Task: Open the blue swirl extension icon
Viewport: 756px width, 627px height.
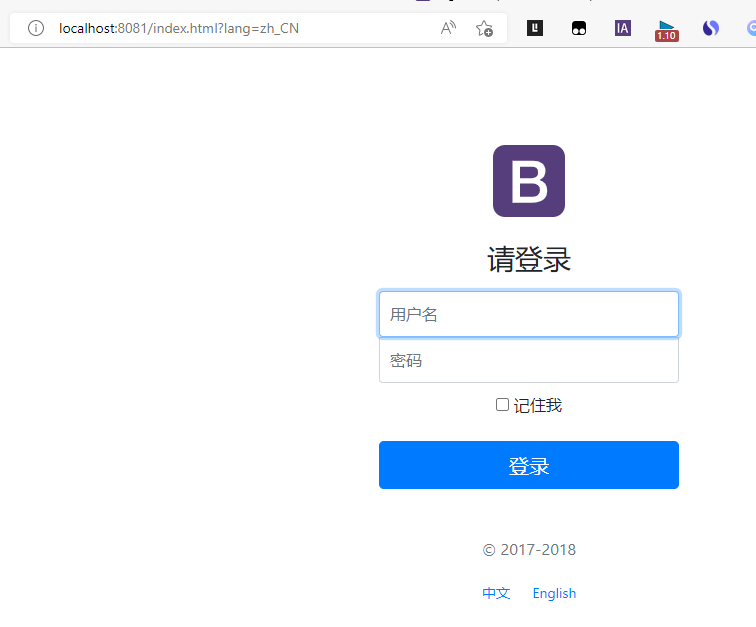Action: tap(711, 28)
